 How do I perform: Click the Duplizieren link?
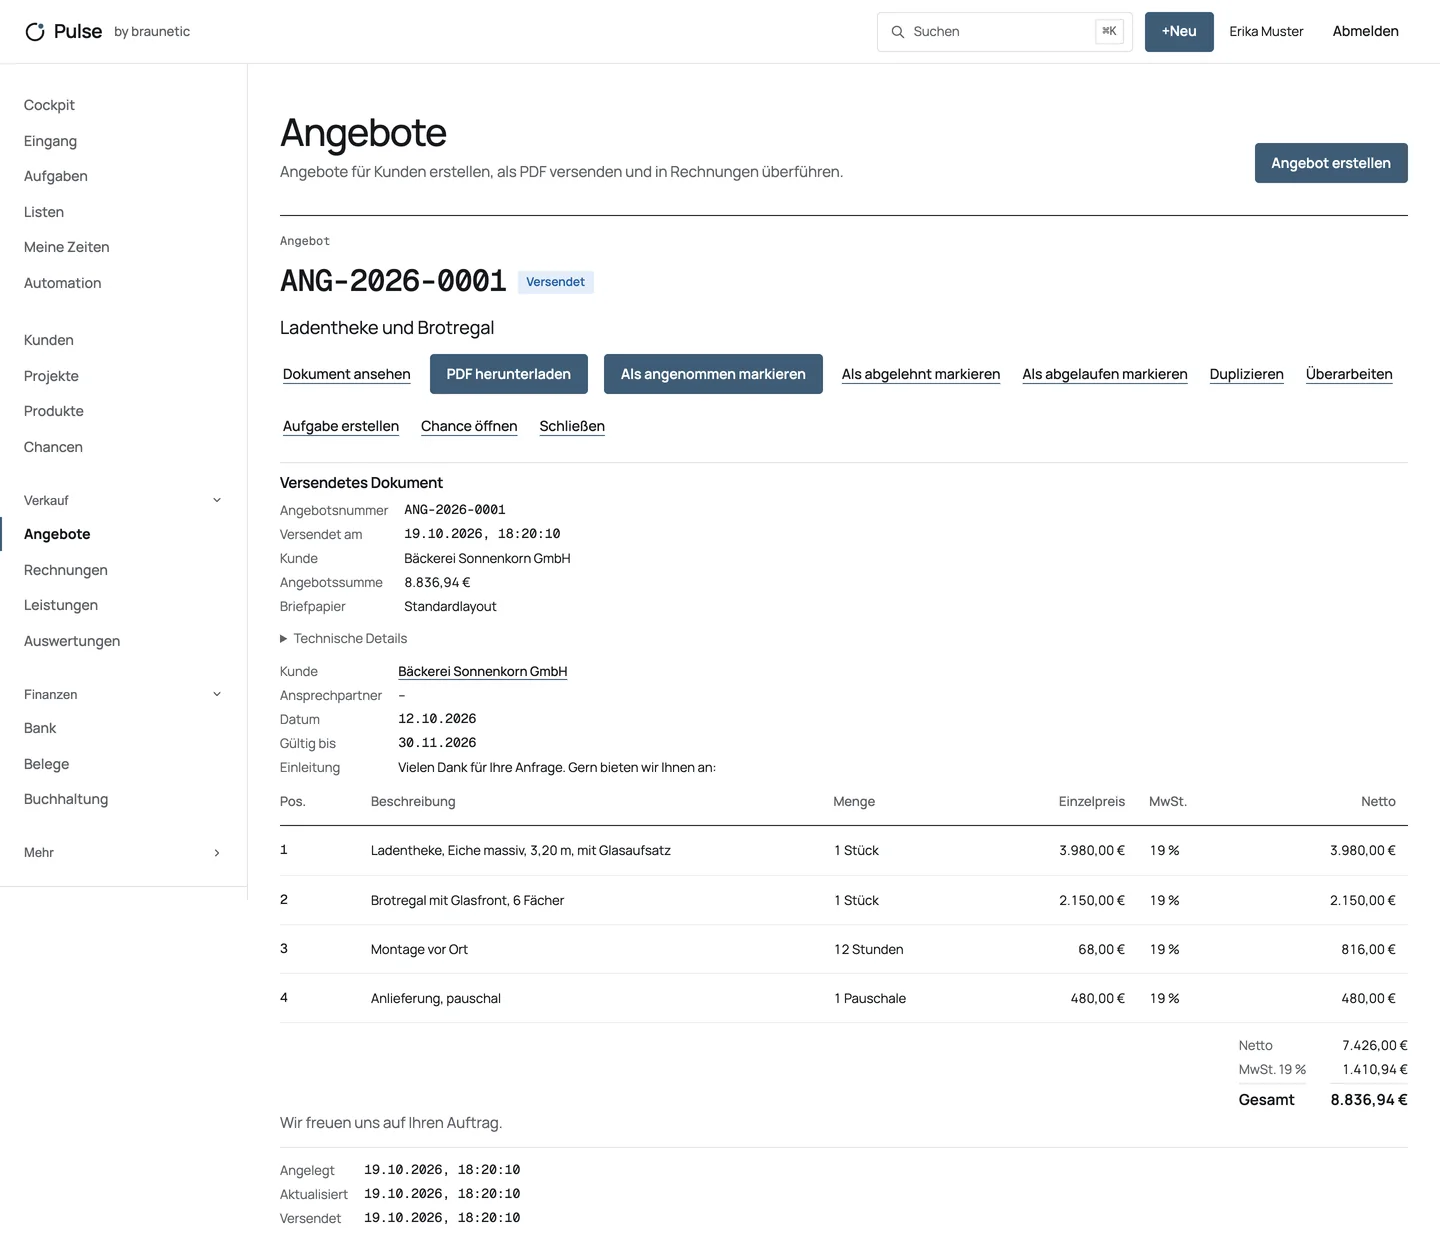pyautogui.click(x=1247, y=374)
